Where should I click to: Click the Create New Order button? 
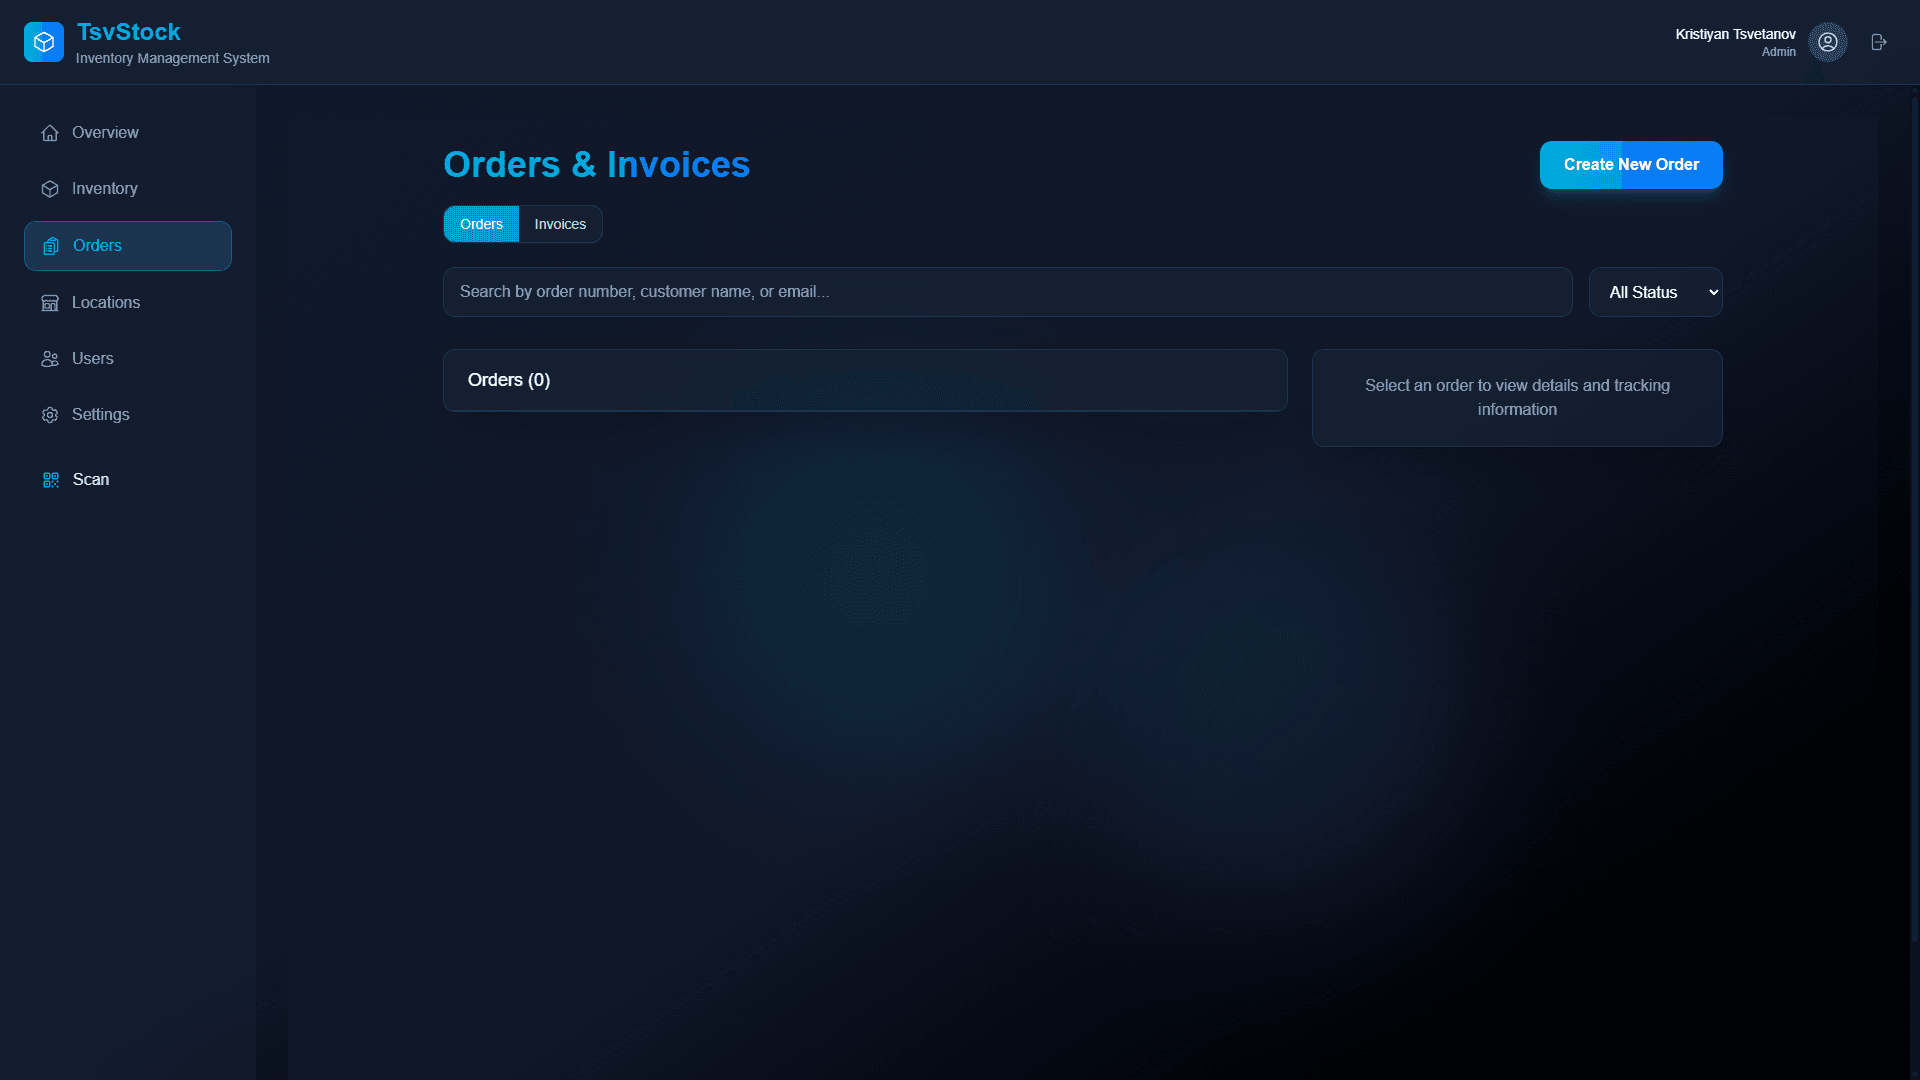tap(1630, 165)
